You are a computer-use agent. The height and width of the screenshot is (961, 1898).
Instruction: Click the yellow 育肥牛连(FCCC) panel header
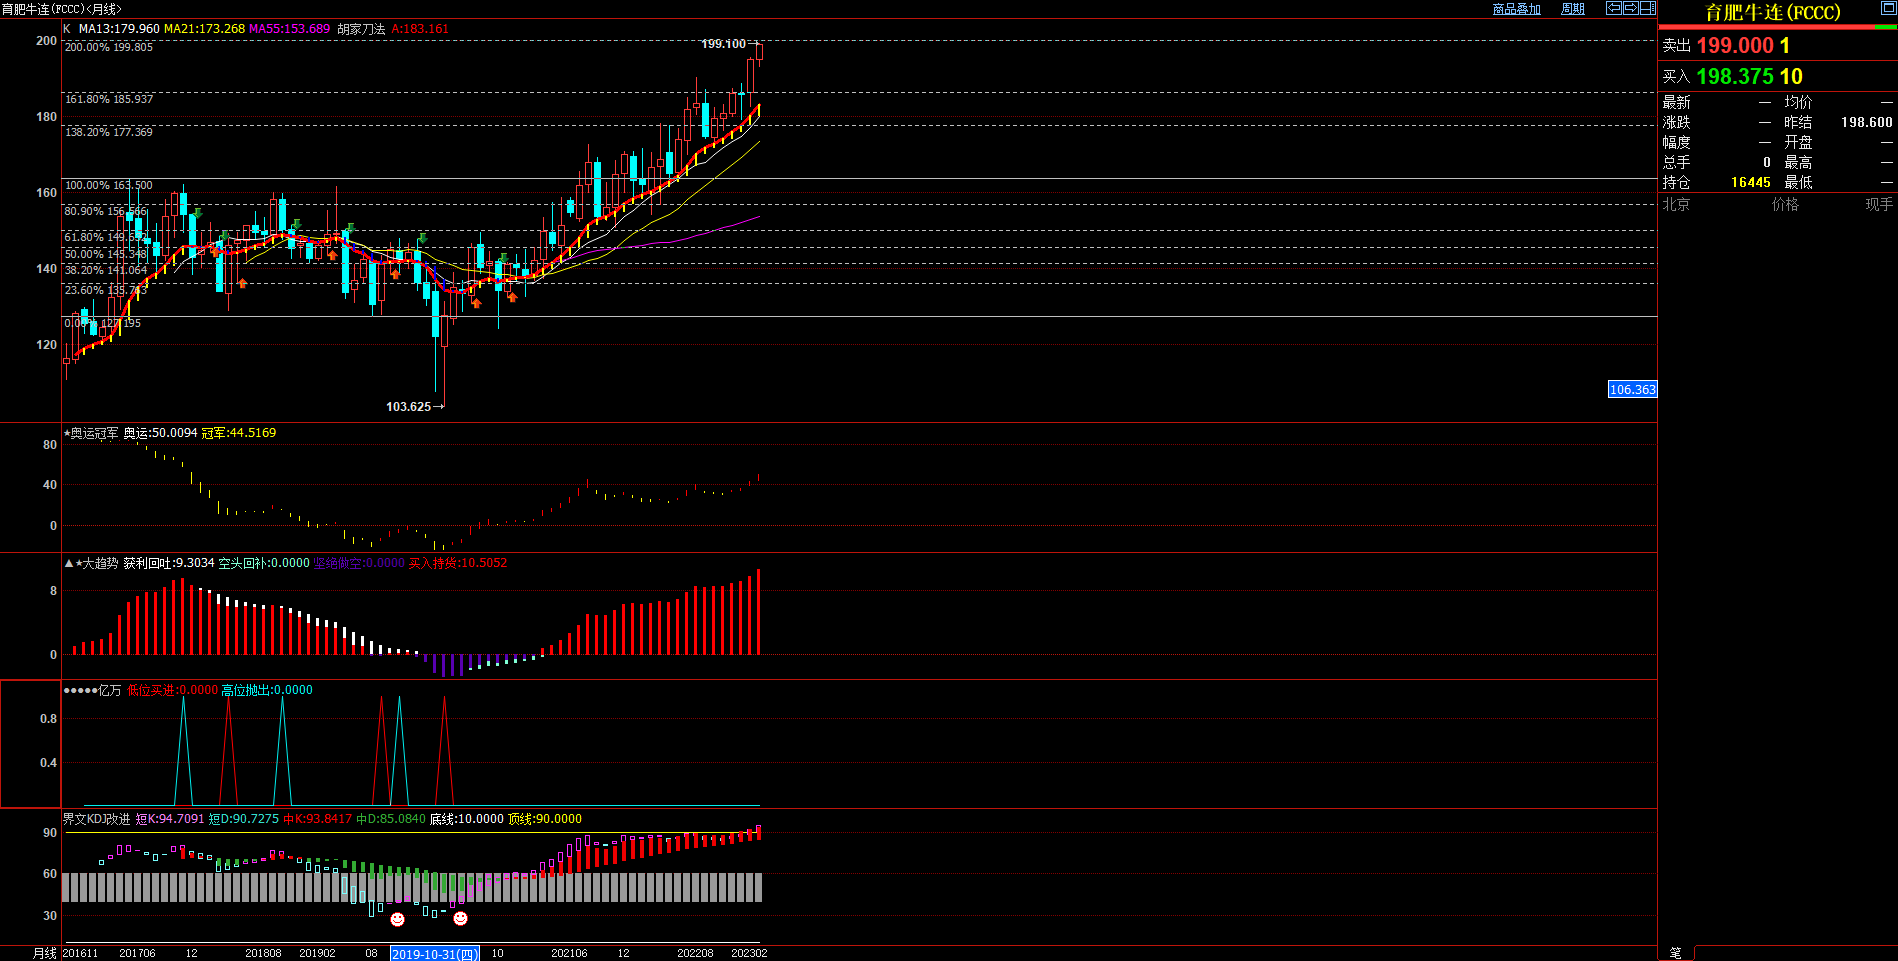[1772, 12]
